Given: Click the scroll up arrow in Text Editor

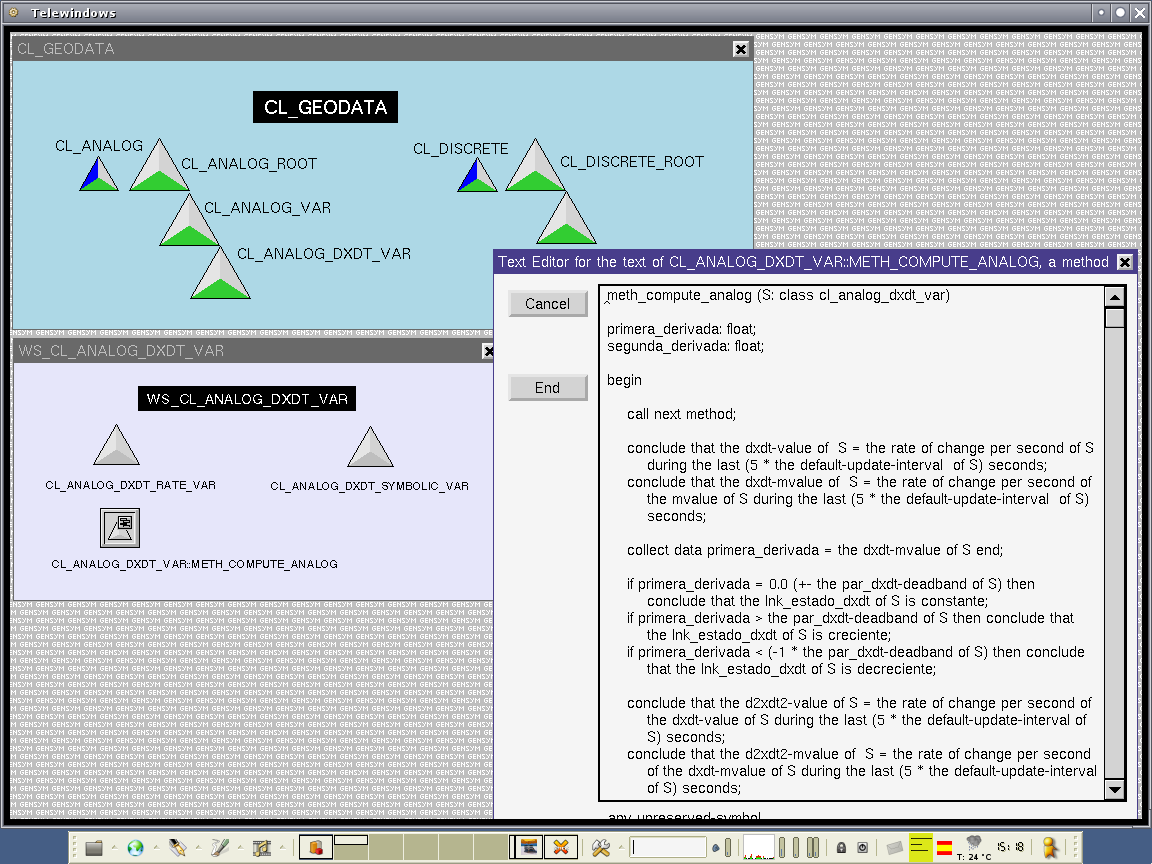Looking at the screenshot, I should click(x=1115, y=297).
